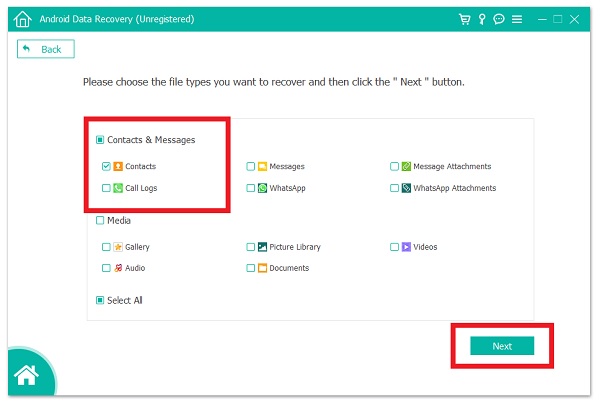
Task: Toggle the Media group checkbox
Action: pyautogui.click(x=100, y=220)
